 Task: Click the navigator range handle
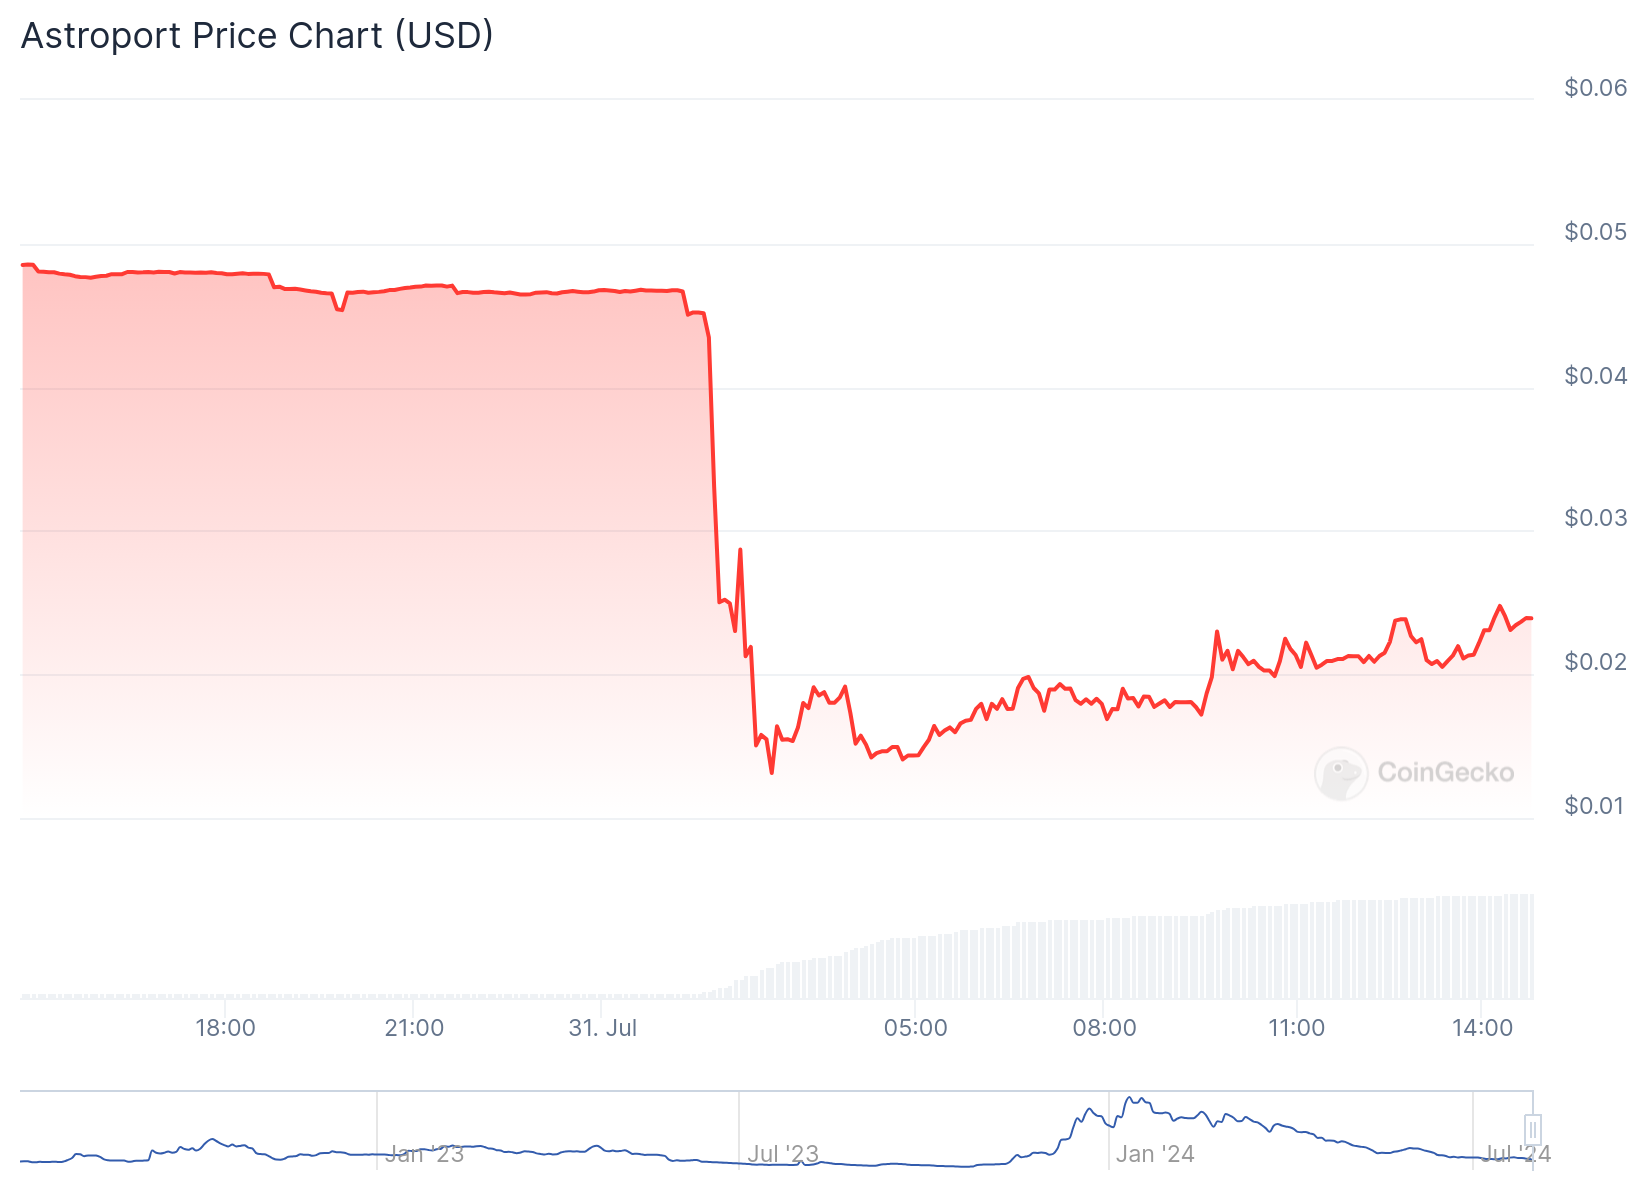[1532, 1130]
